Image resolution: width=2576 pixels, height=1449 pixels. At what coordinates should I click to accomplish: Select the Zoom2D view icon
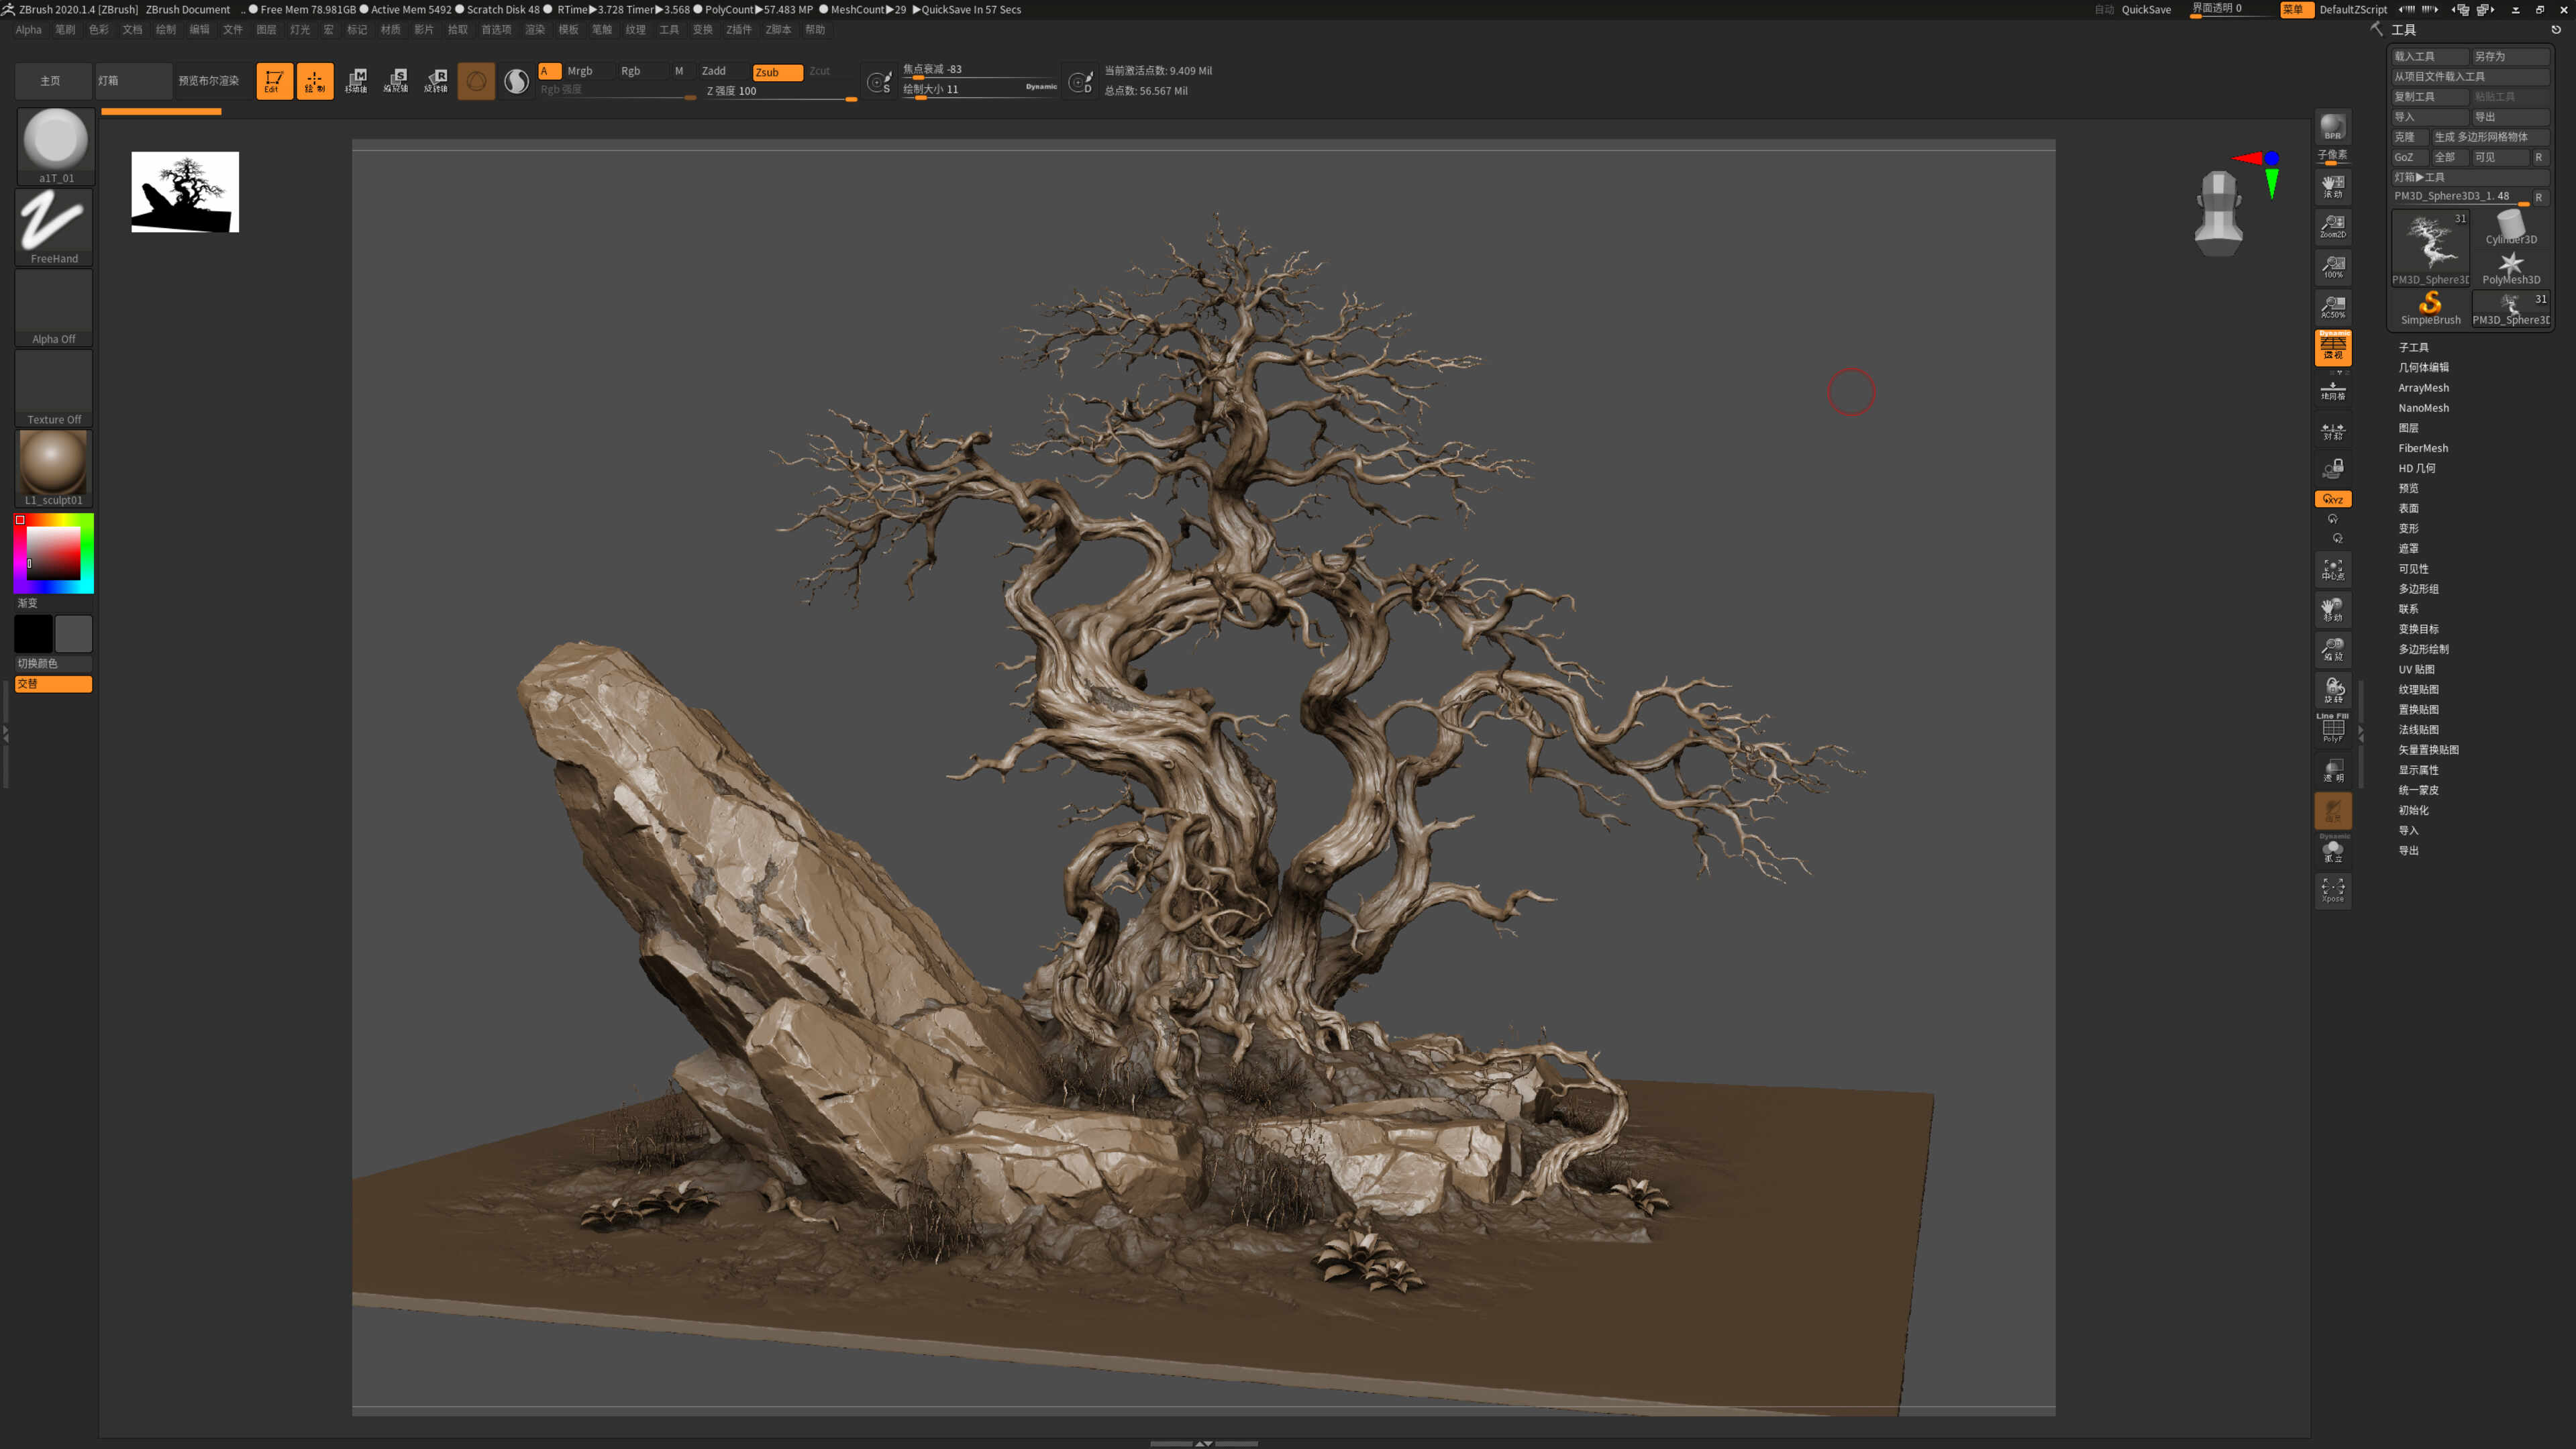pos(2332,227)
